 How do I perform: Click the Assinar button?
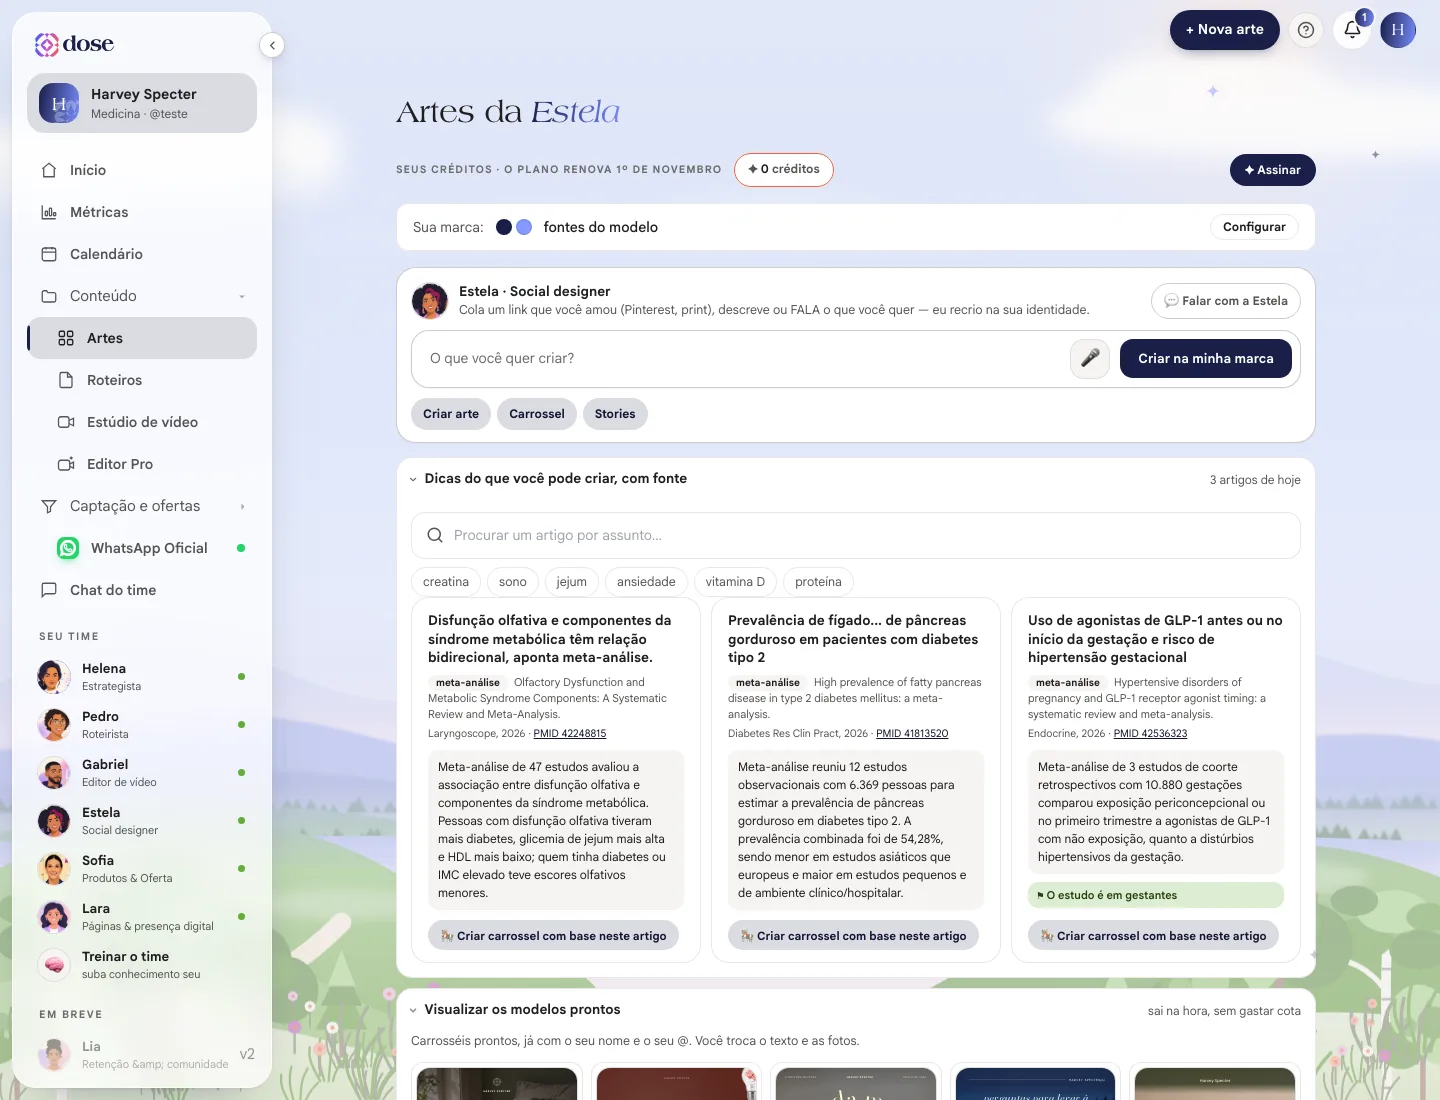[x=1273, y=170]
